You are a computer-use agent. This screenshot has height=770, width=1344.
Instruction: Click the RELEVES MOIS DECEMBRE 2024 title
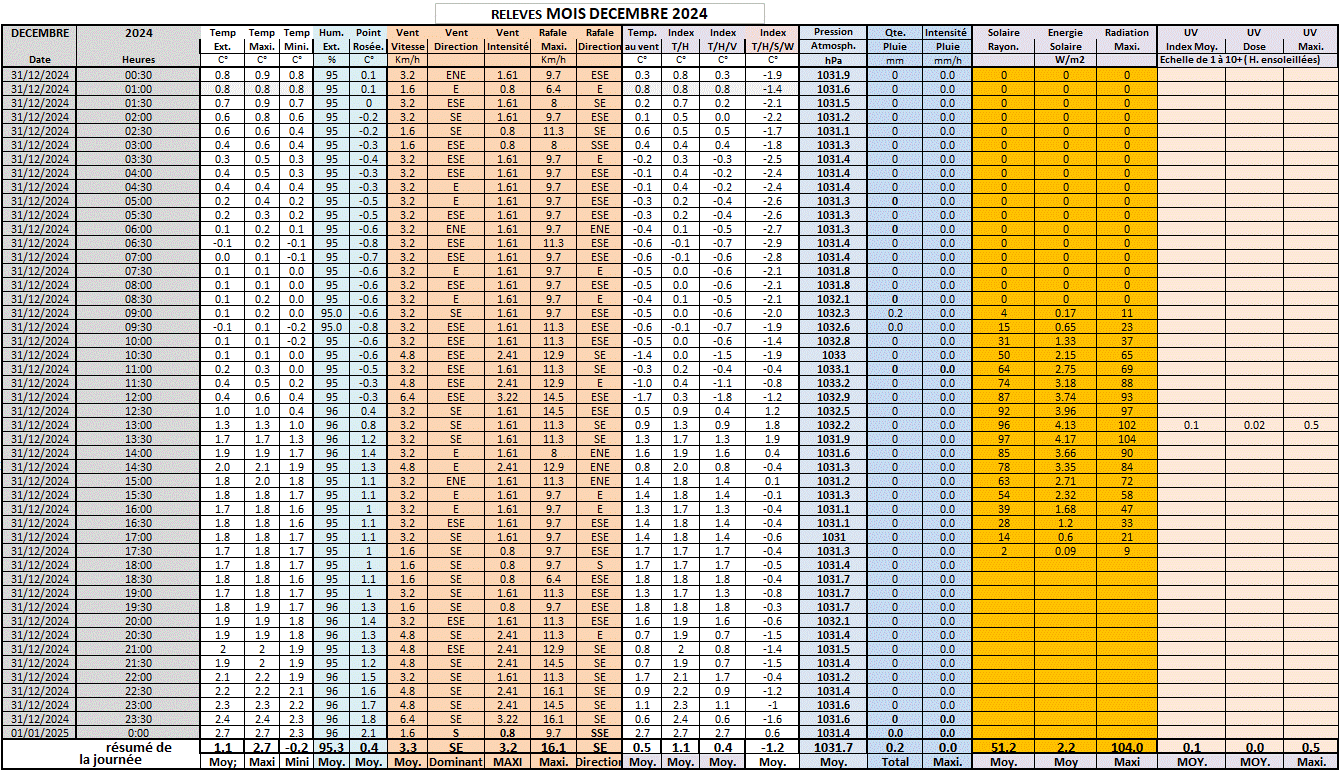pyautogui.click(x=599, y=13)
